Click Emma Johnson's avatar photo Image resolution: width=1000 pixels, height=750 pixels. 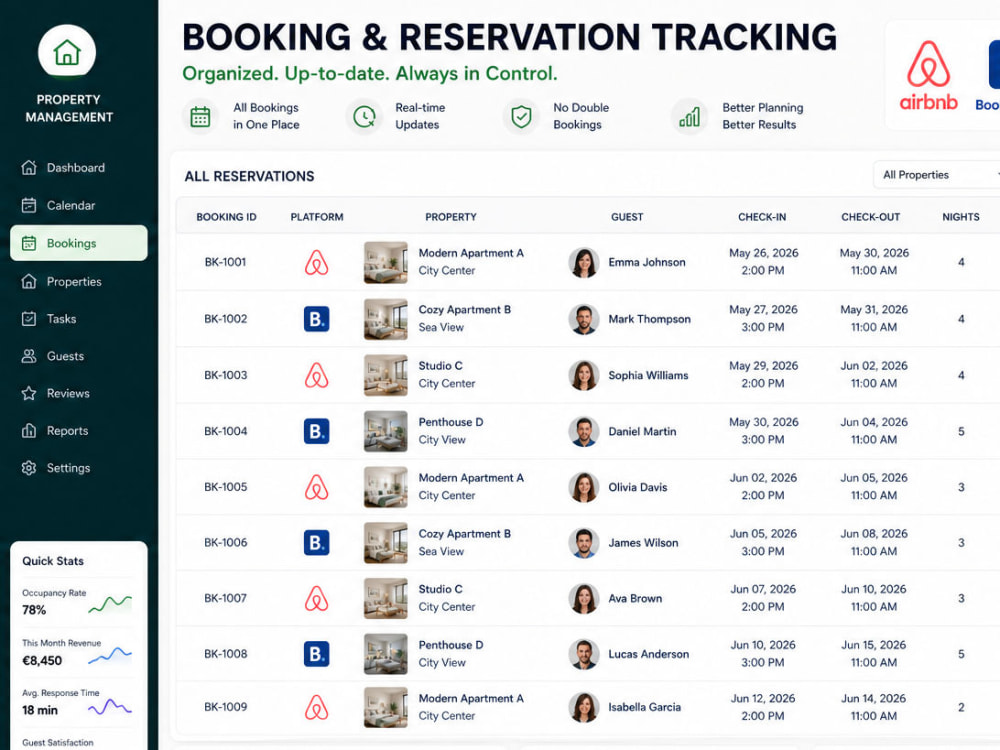tap(584, 263)
